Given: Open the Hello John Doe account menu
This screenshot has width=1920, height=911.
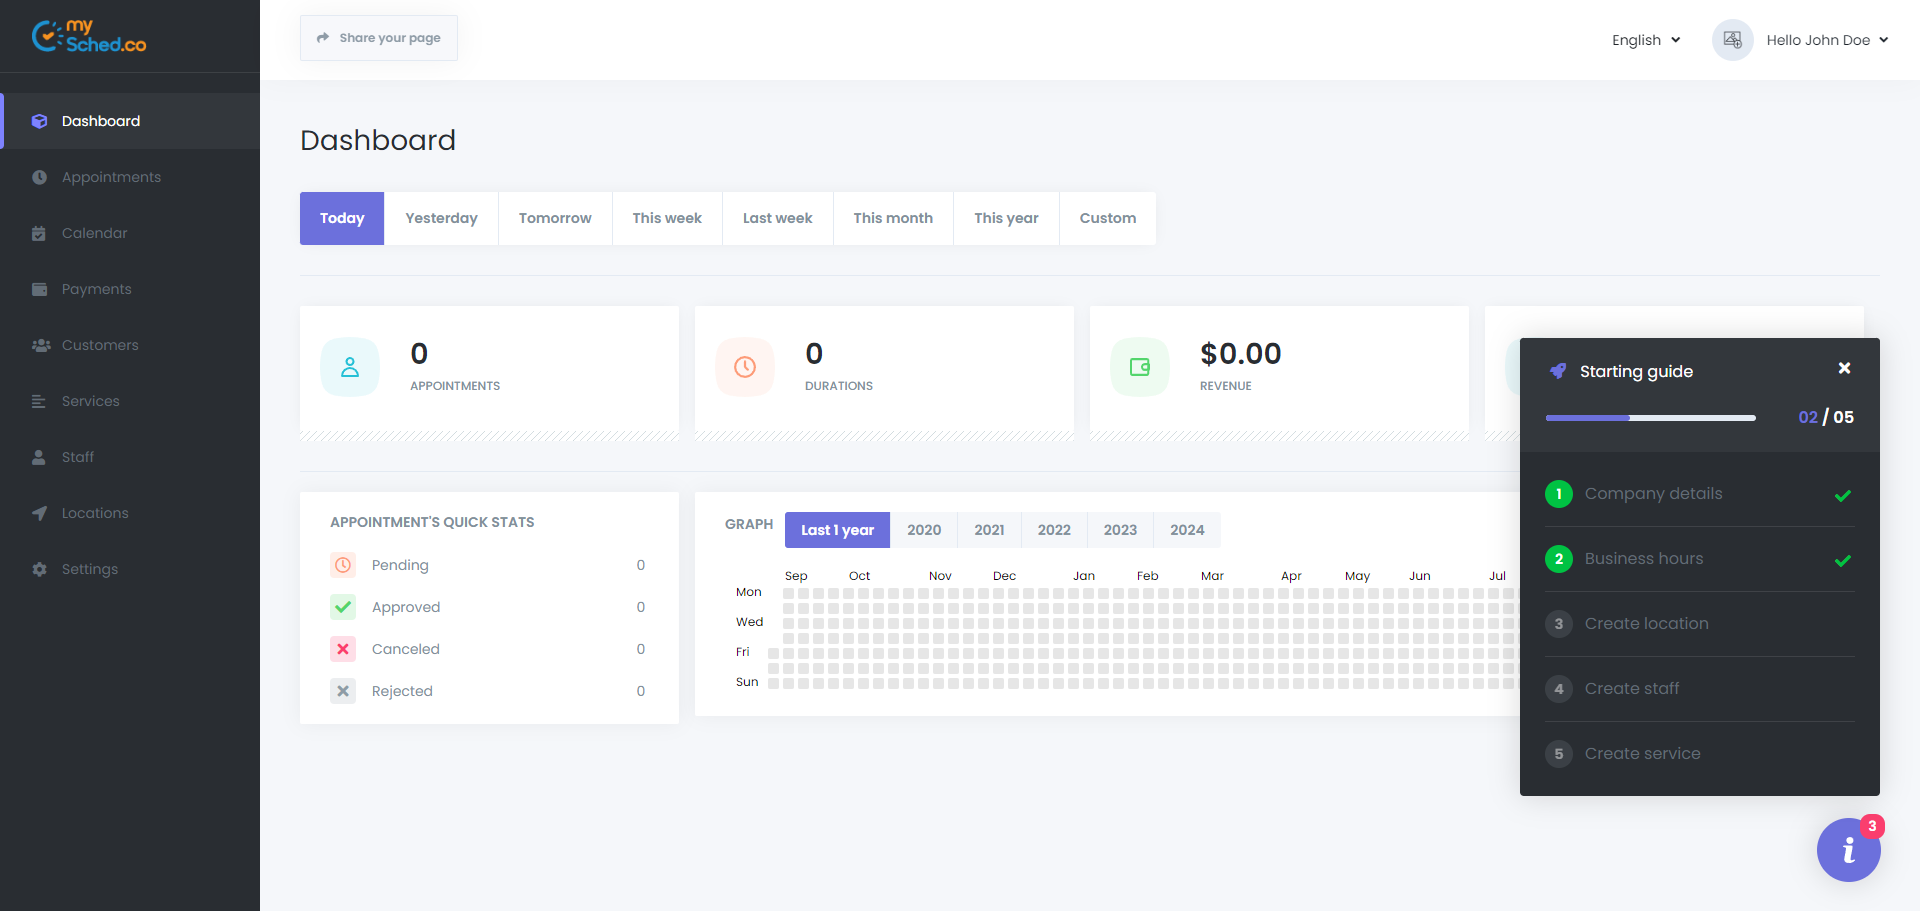Looking at the screenshot, I should (x=1826, y=40).
